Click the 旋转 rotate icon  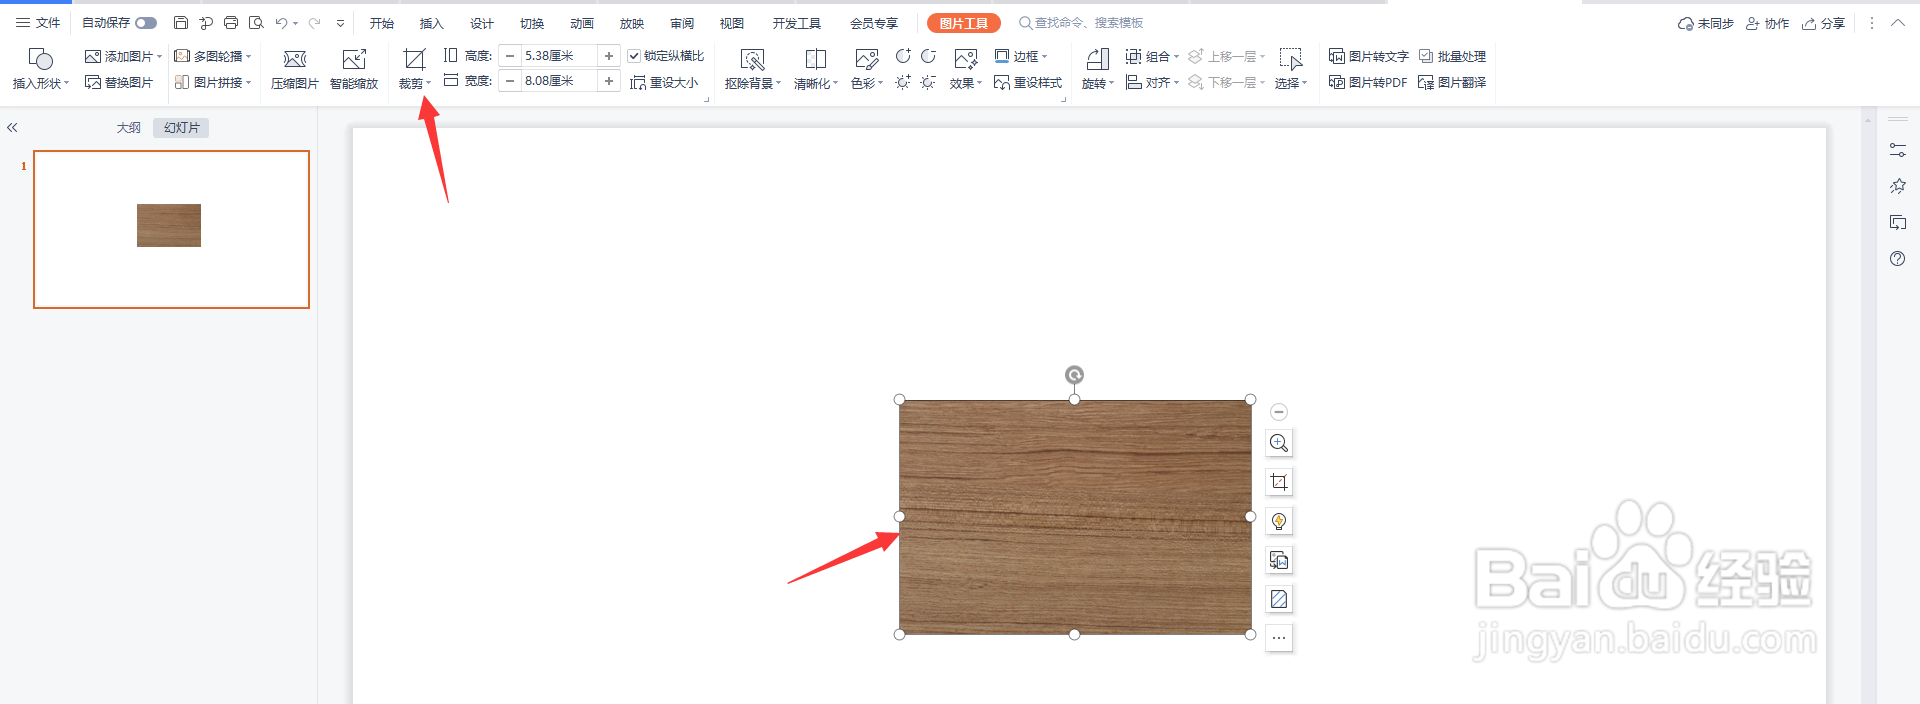[x=1097, y=60]
